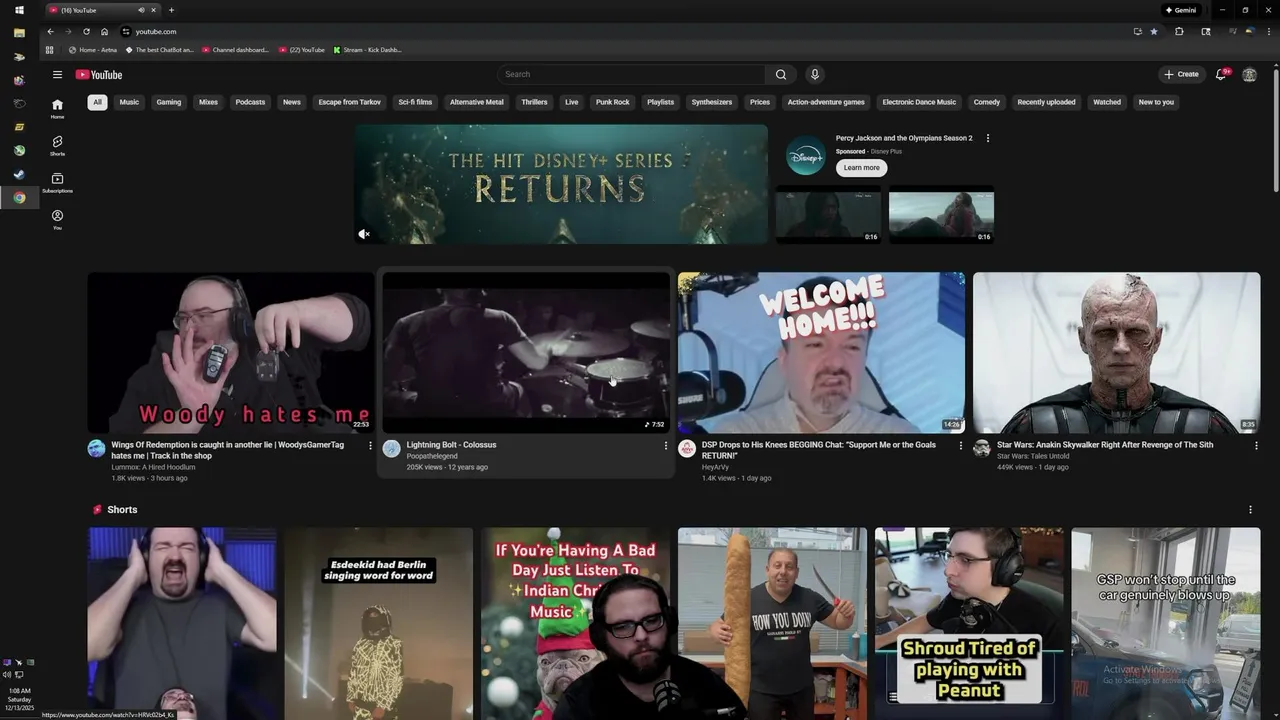Open Chrome profile avatar in toolbar
1280x720 pixels.
click(1250, 31)
